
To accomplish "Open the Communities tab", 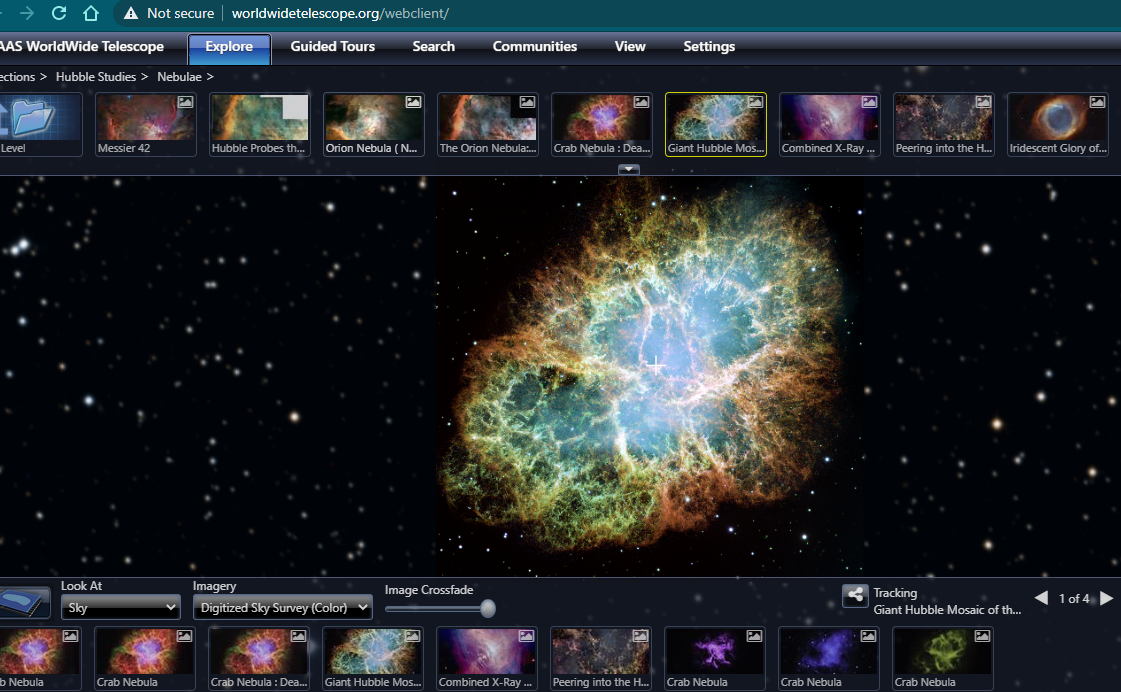I will tap(535, 46).
